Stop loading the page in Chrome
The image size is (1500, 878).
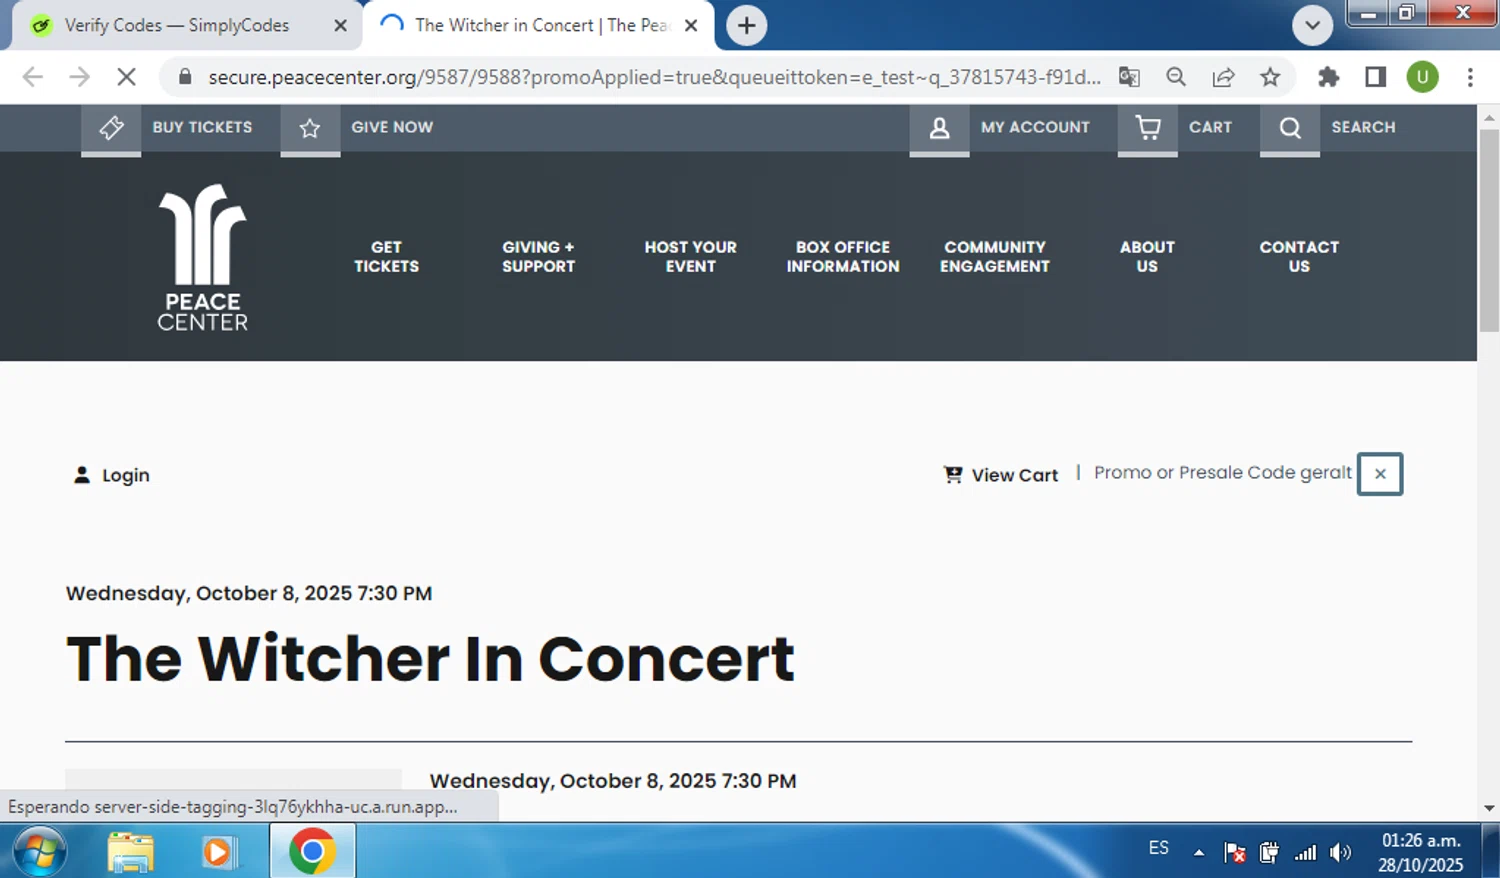tap(126, 77)
